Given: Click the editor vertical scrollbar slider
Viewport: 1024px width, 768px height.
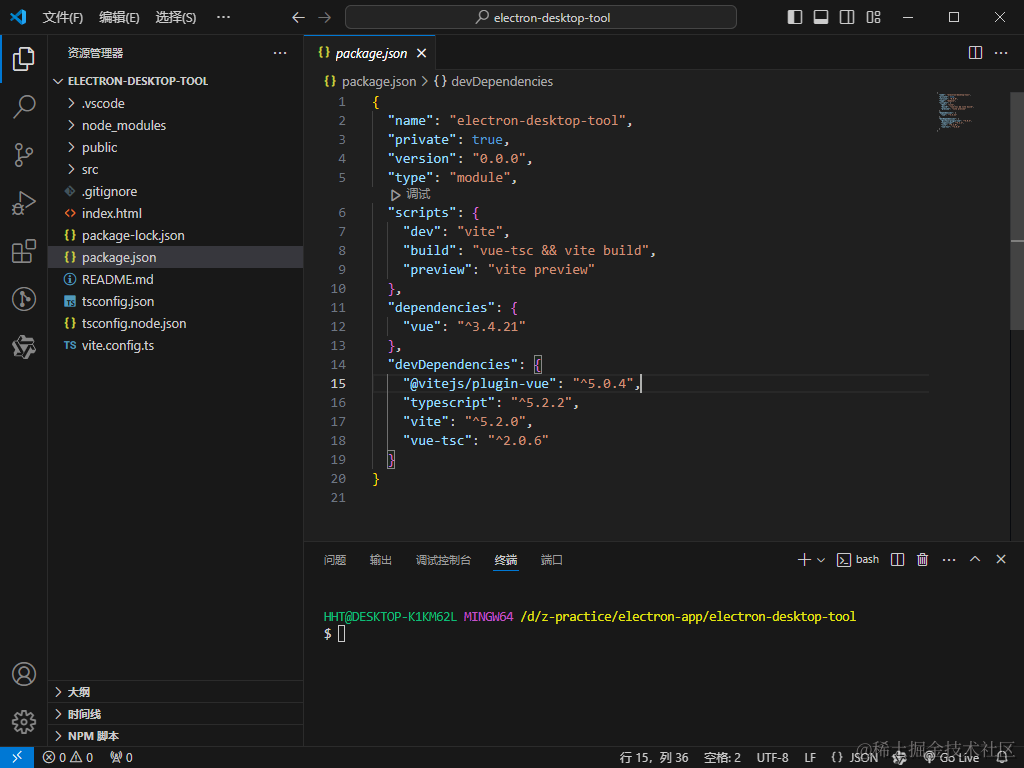Looking at the screenshot, I should click(x=1017, y=285).
